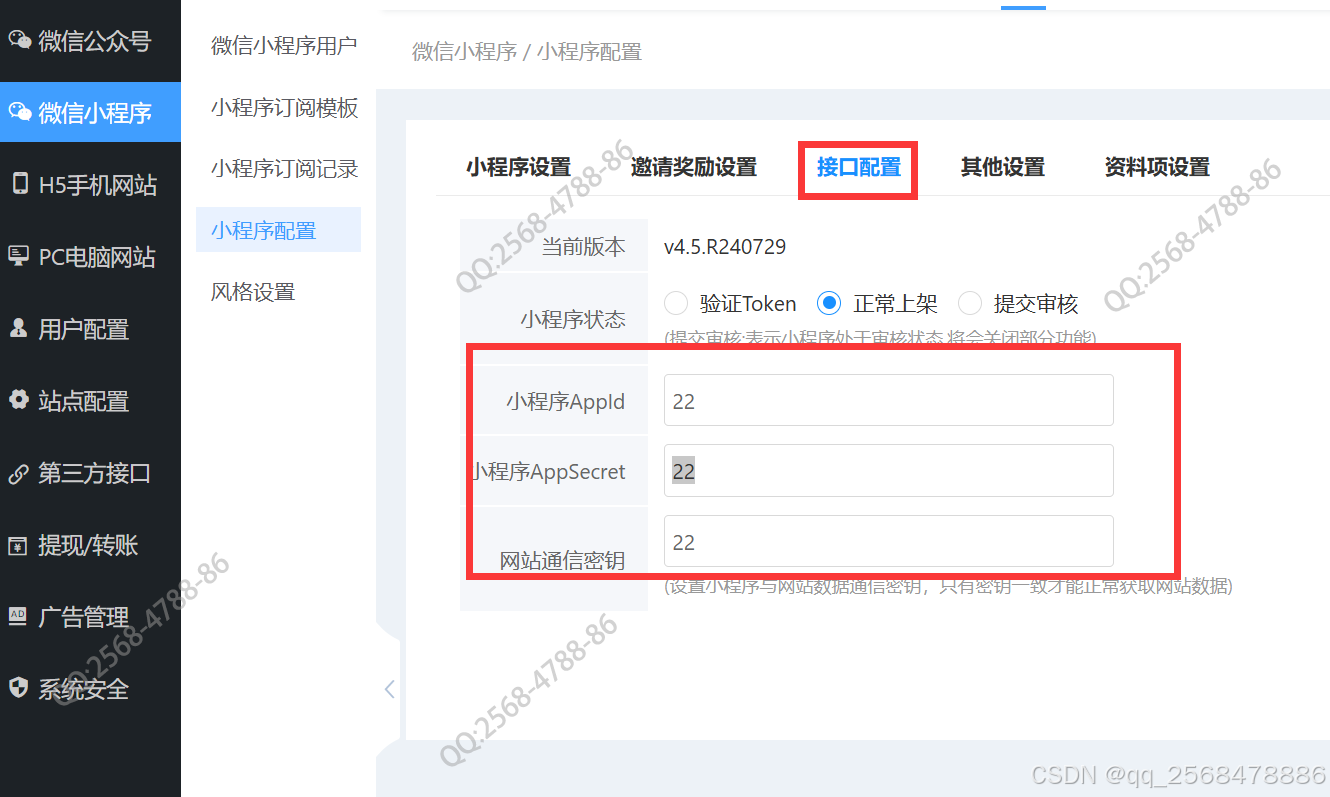1330x797 pixels.
Task: Collapse the submenu with the left chevron
Action: (x=389, y=689)
